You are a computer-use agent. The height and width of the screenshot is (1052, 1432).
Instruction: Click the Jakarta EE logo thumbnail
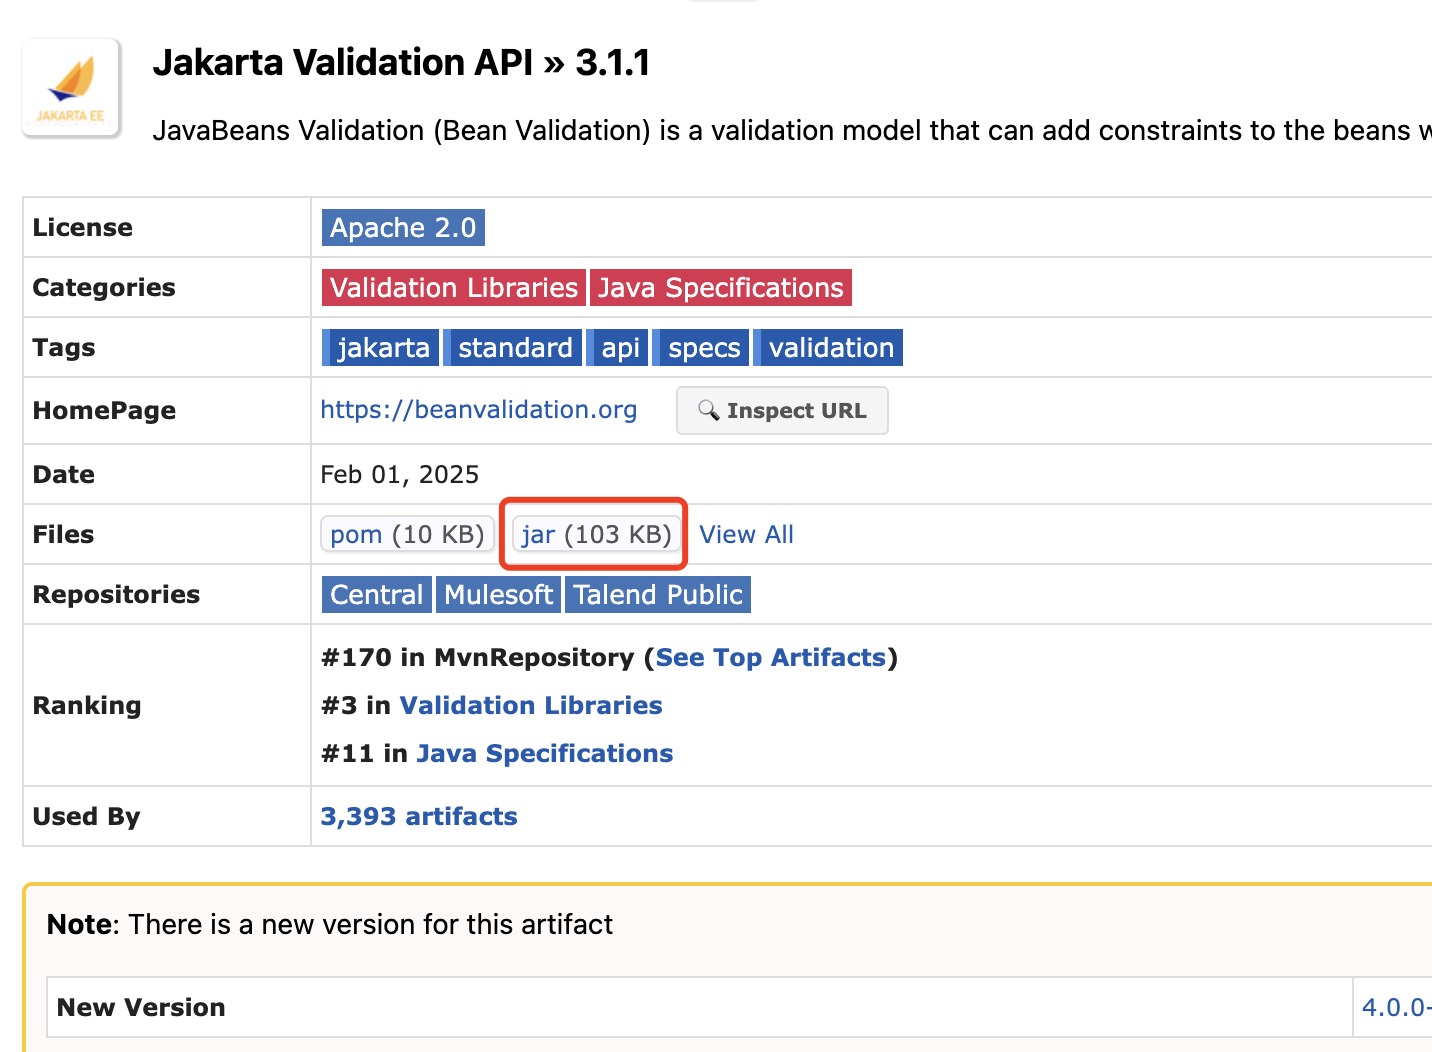pyautogui.click(x=71, y=88)
